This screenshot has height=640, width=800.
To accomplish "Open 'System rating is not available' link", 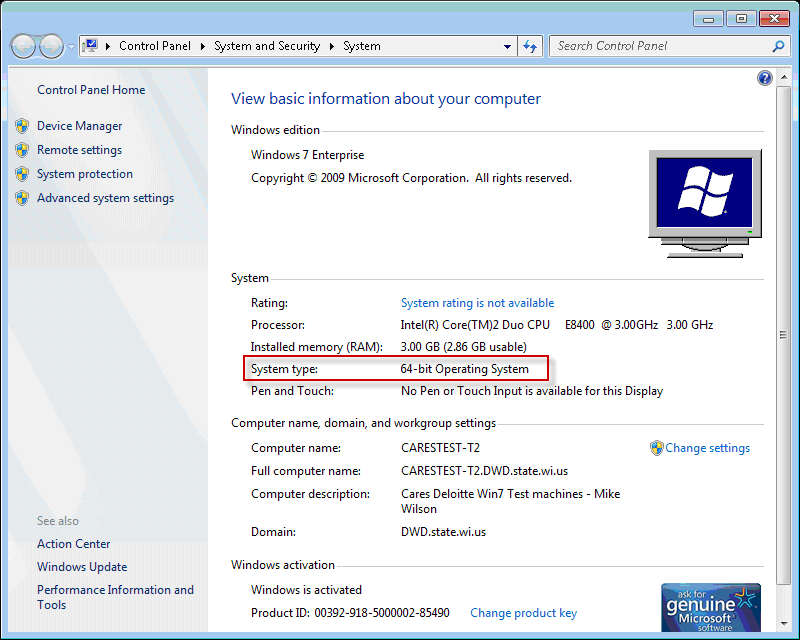I will (x=477, y=303).
